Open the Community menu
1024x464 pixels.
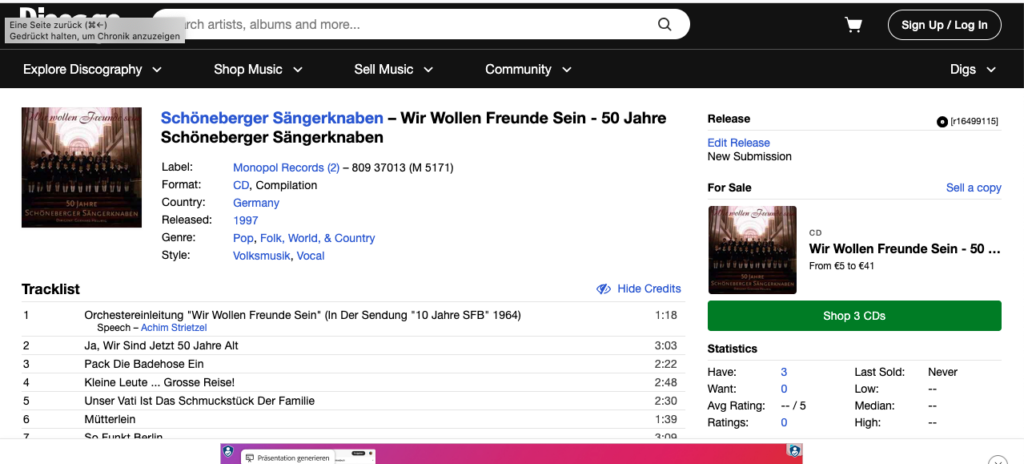point(528,69)
